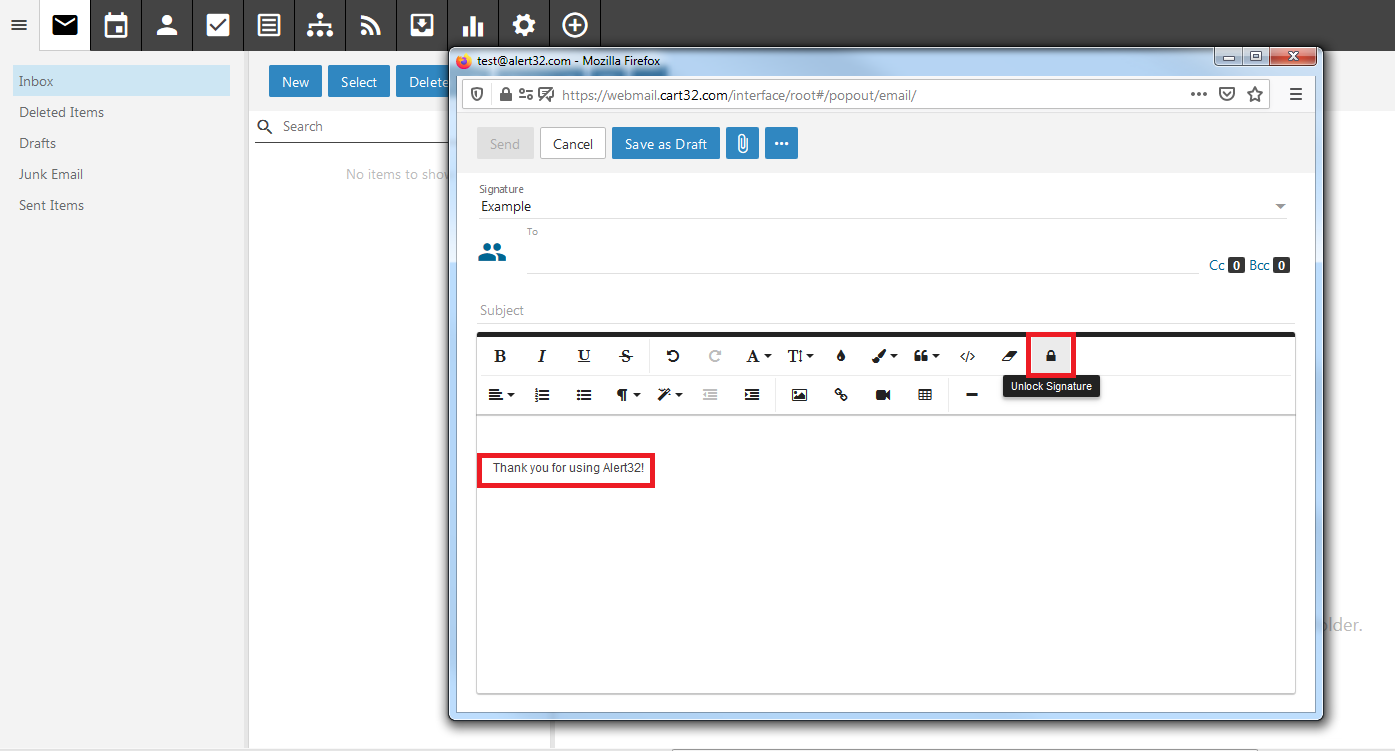
Task: Open the Contacts section icon
Action: pos(167,25)
